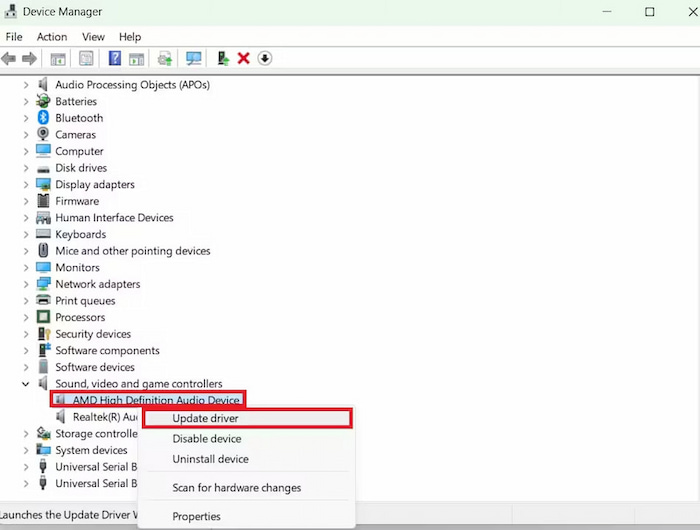This screenshot has height=530, width=700.
Task: Select the Disk drives label
Action: (81, 168)
